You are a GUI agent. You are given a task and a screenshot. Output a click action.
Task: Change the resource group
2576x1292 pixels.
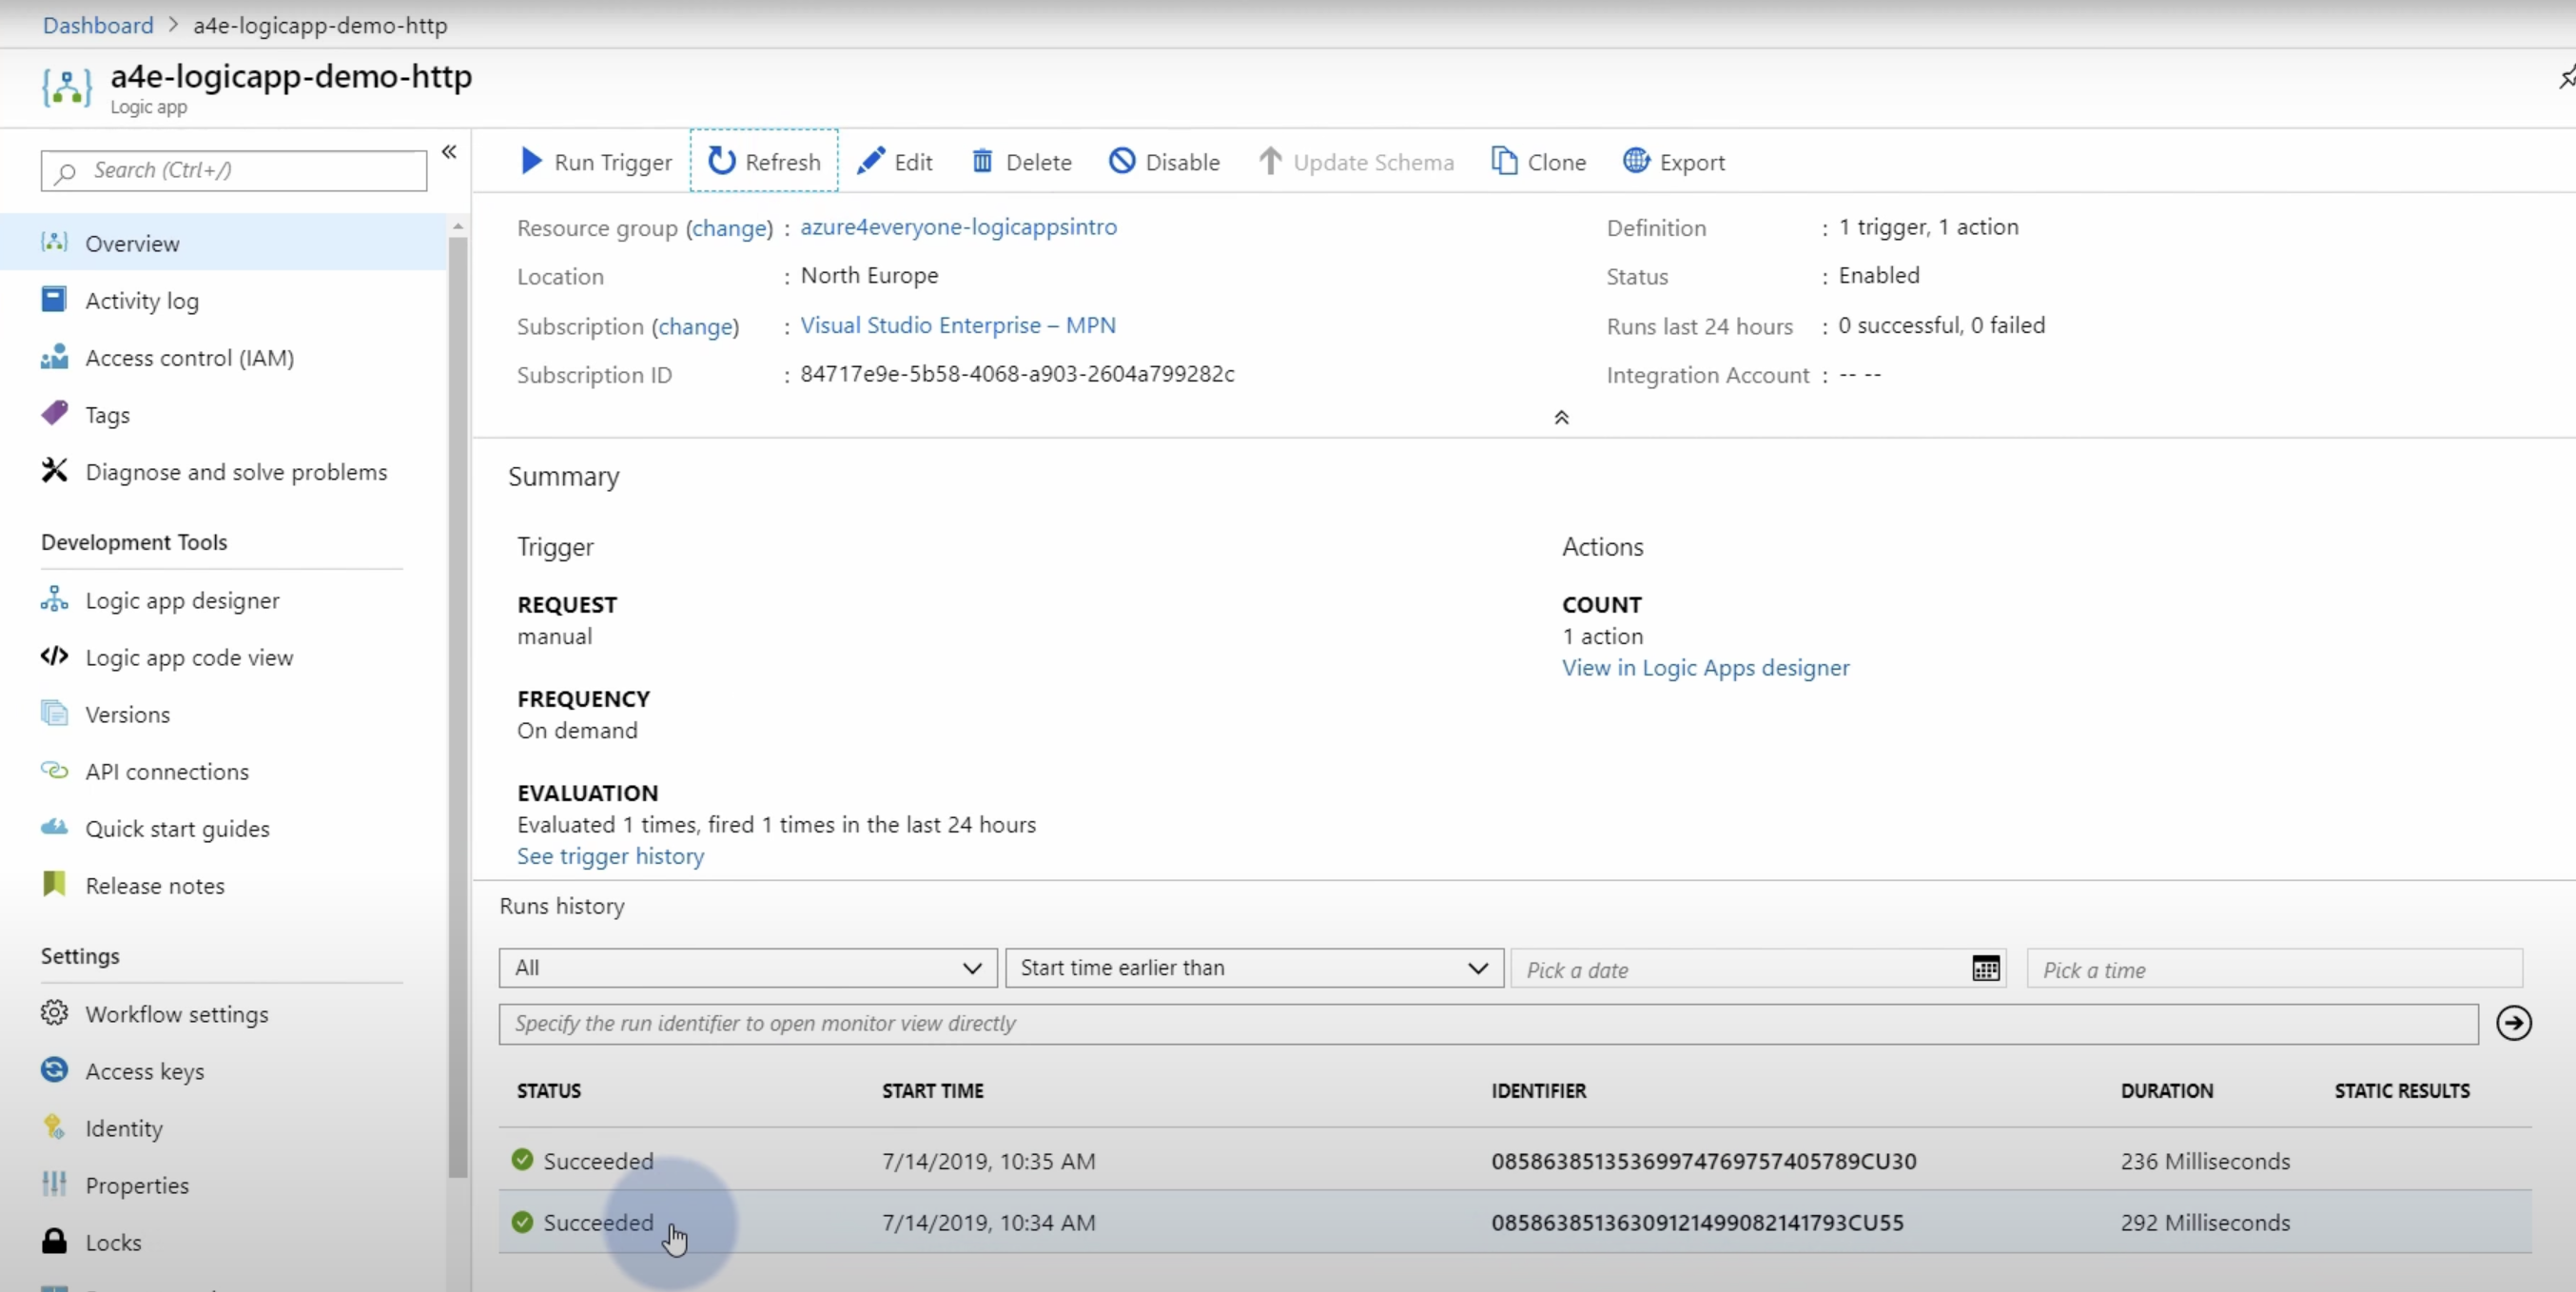pyautogui.click(x=730, y=228)
